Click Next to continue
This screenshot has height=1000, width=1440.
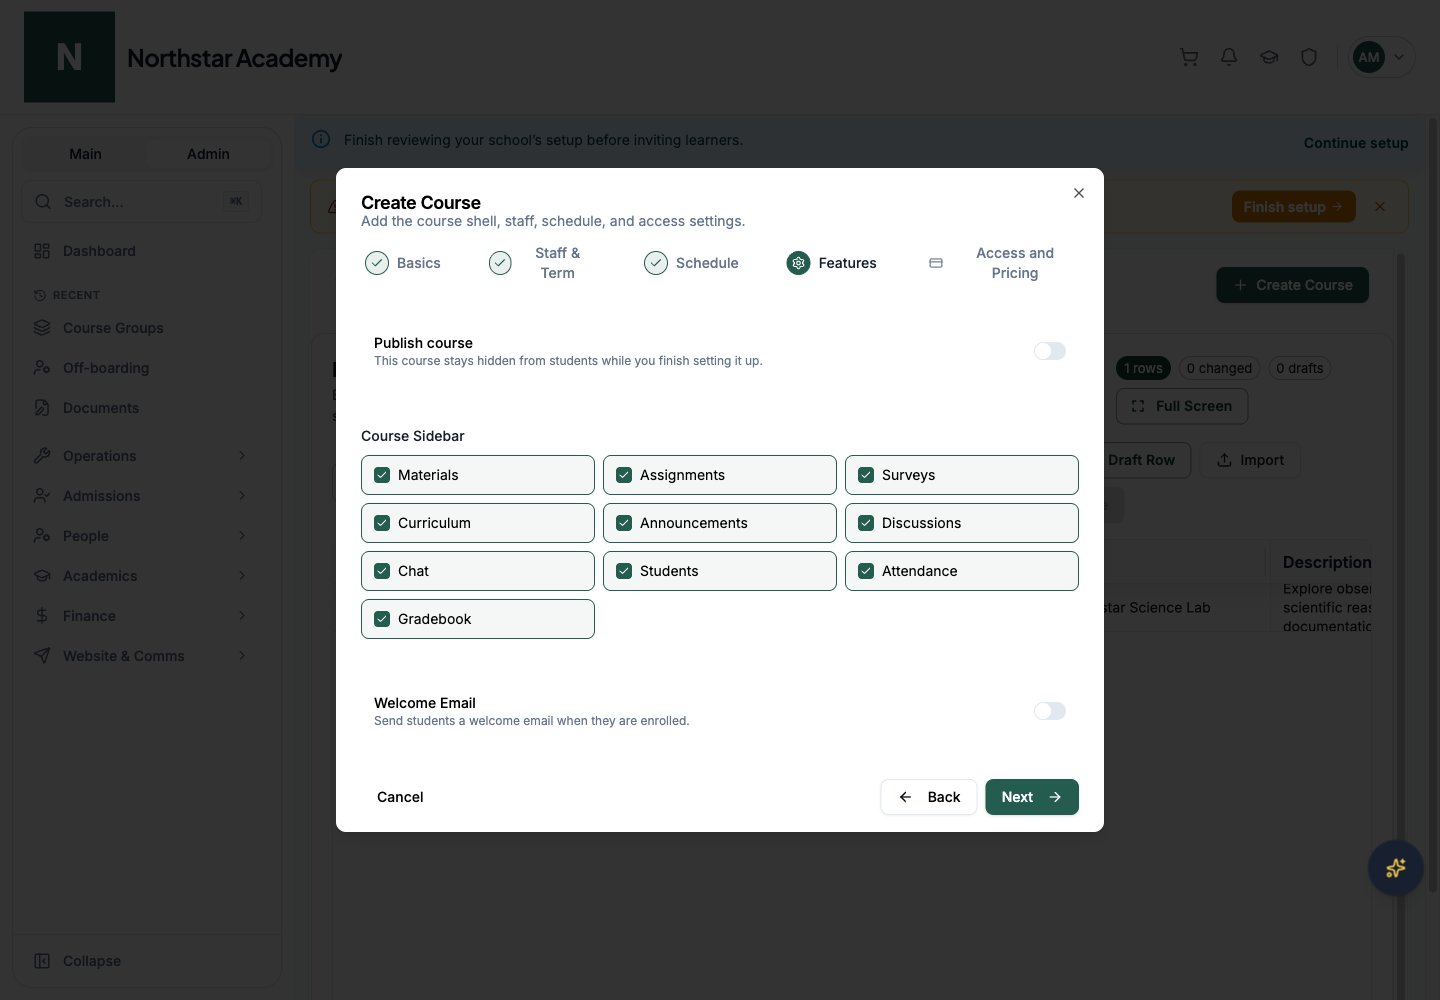tap(1032, 797)
